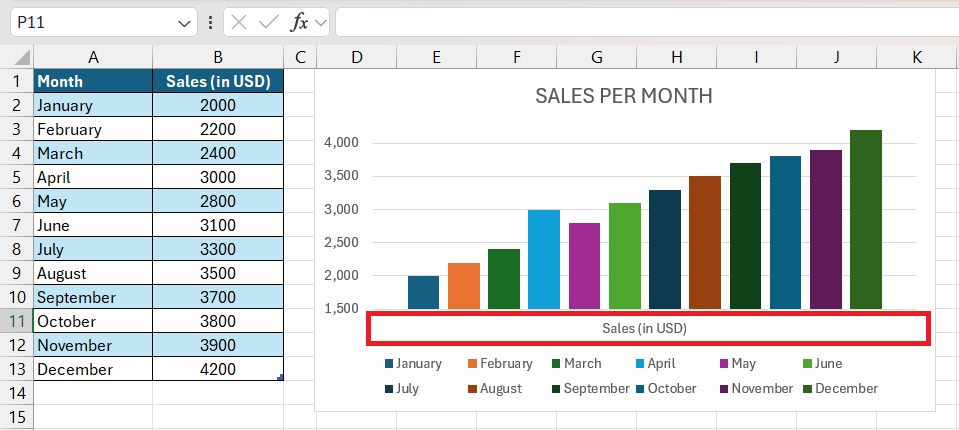This screenshot has width=959, height=430.
Task: Click the cell containing 2800
Action: click(x=218, y=201)
